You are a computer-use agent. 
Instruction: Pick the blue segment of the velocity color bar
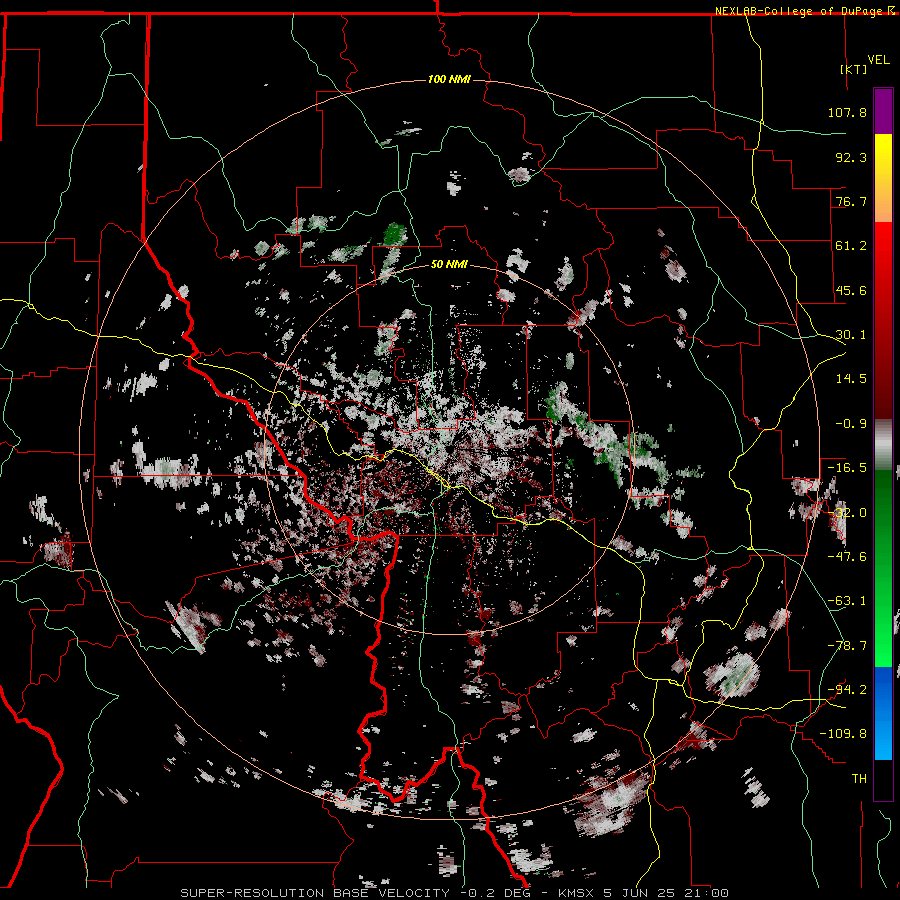pyautogui.click(x=883, y=713)
